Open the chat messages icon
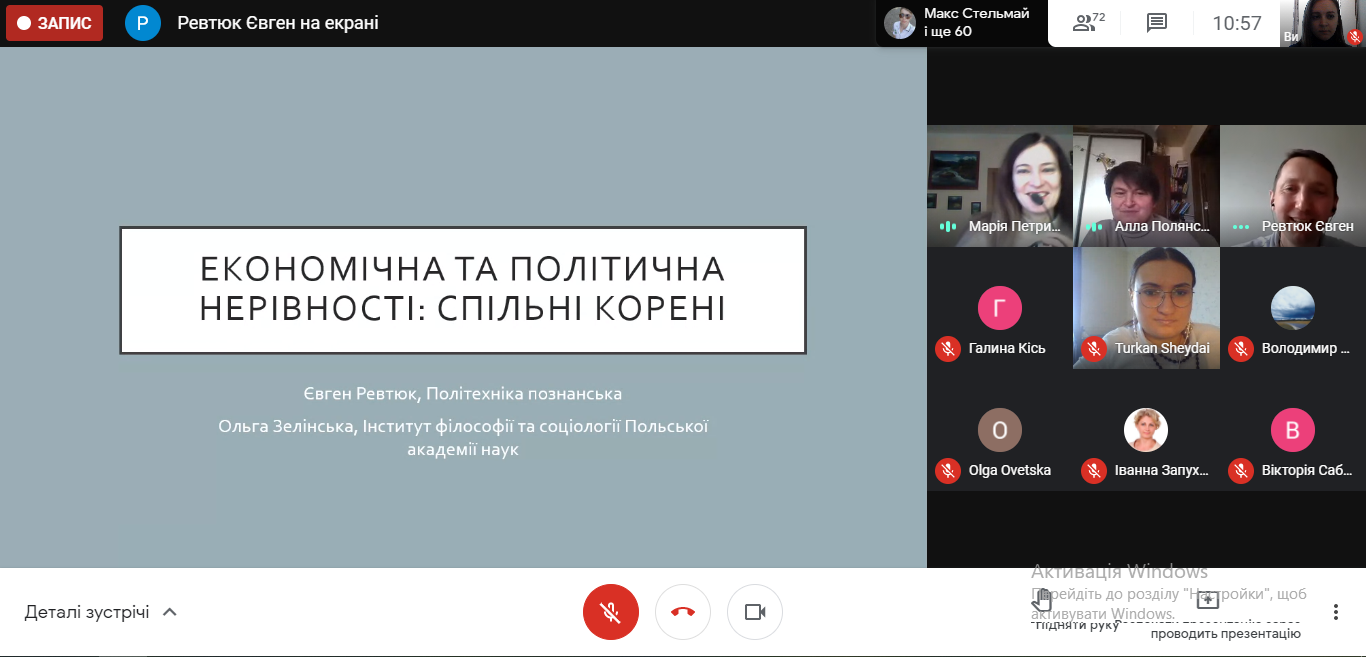Viewport: 1366px width, 657px height. click(1157, 23)
